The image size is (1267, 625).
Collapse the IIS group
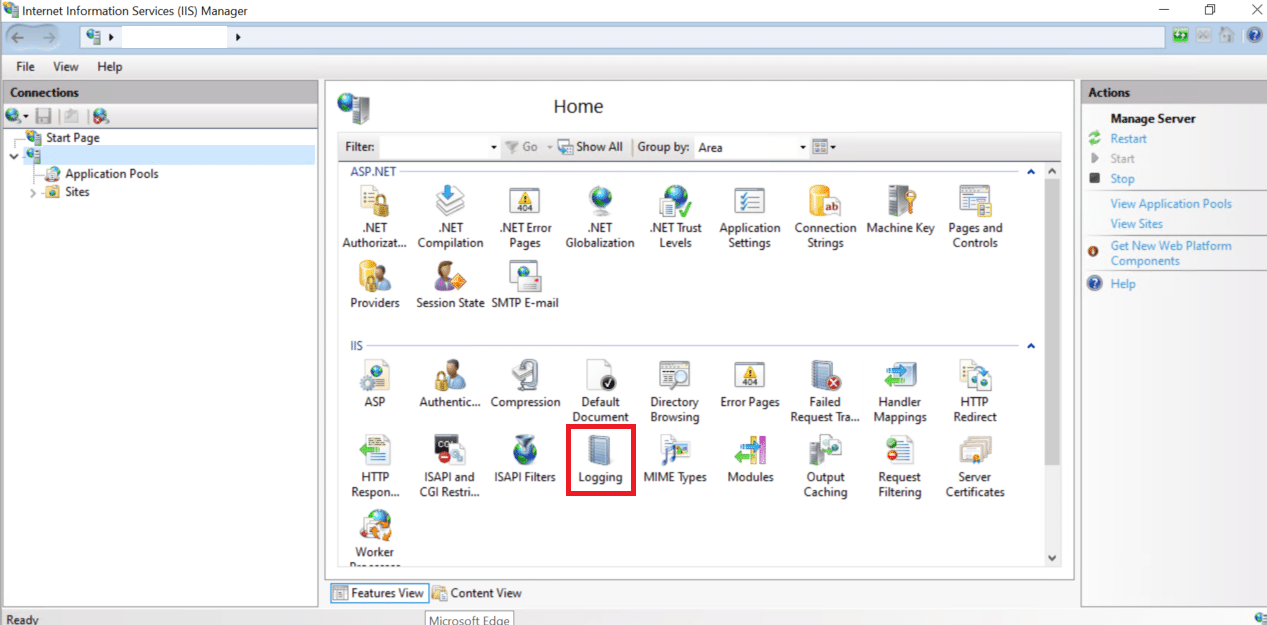[1031, 346]
